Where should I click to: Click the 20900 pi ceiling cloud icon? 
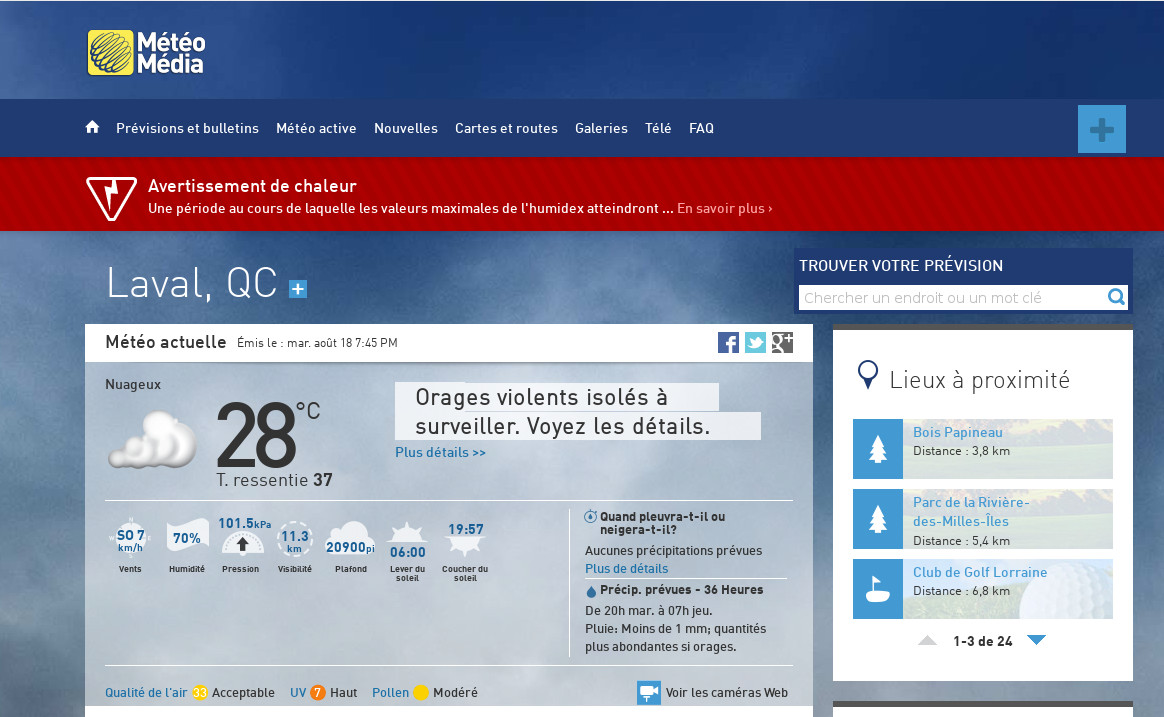350,540
